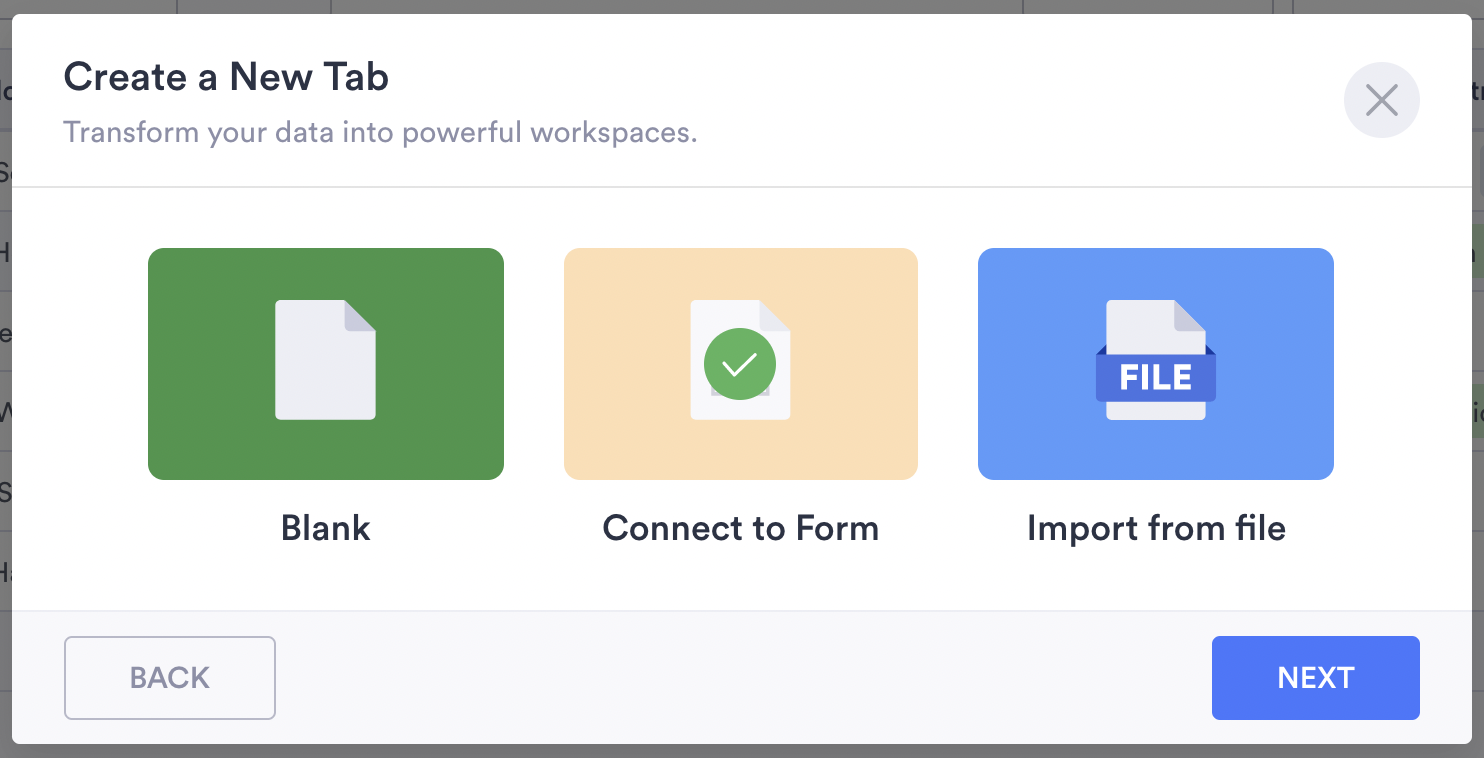Click the blank page icon
Image resolution: width=1484 pixels, height=758 pixels.
(325, 362)
